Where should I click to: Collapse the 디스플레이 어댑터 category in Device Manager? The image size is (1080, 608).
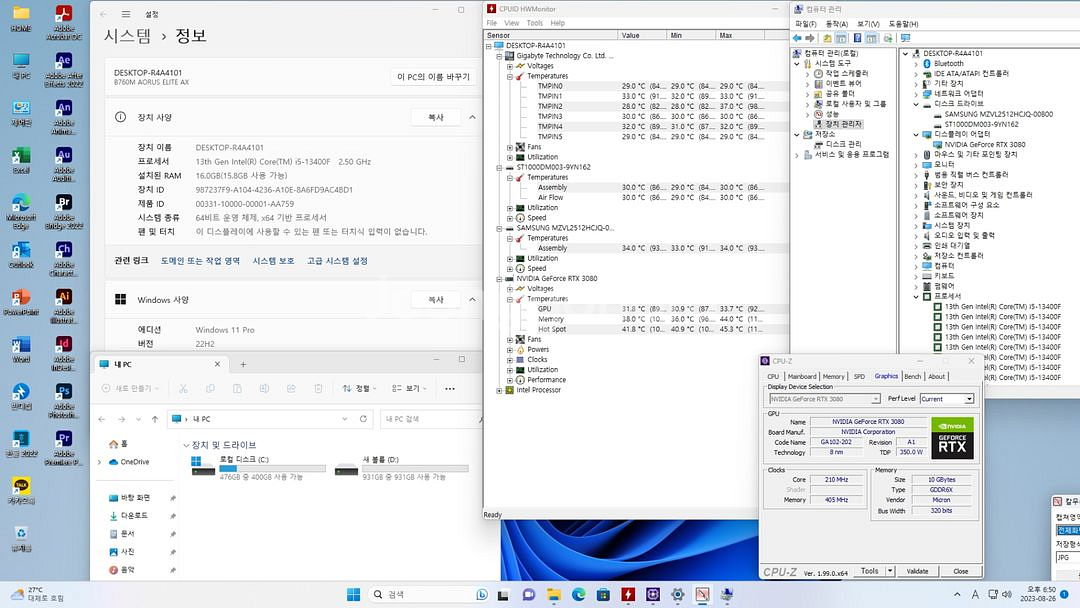(x=916, y=134)
